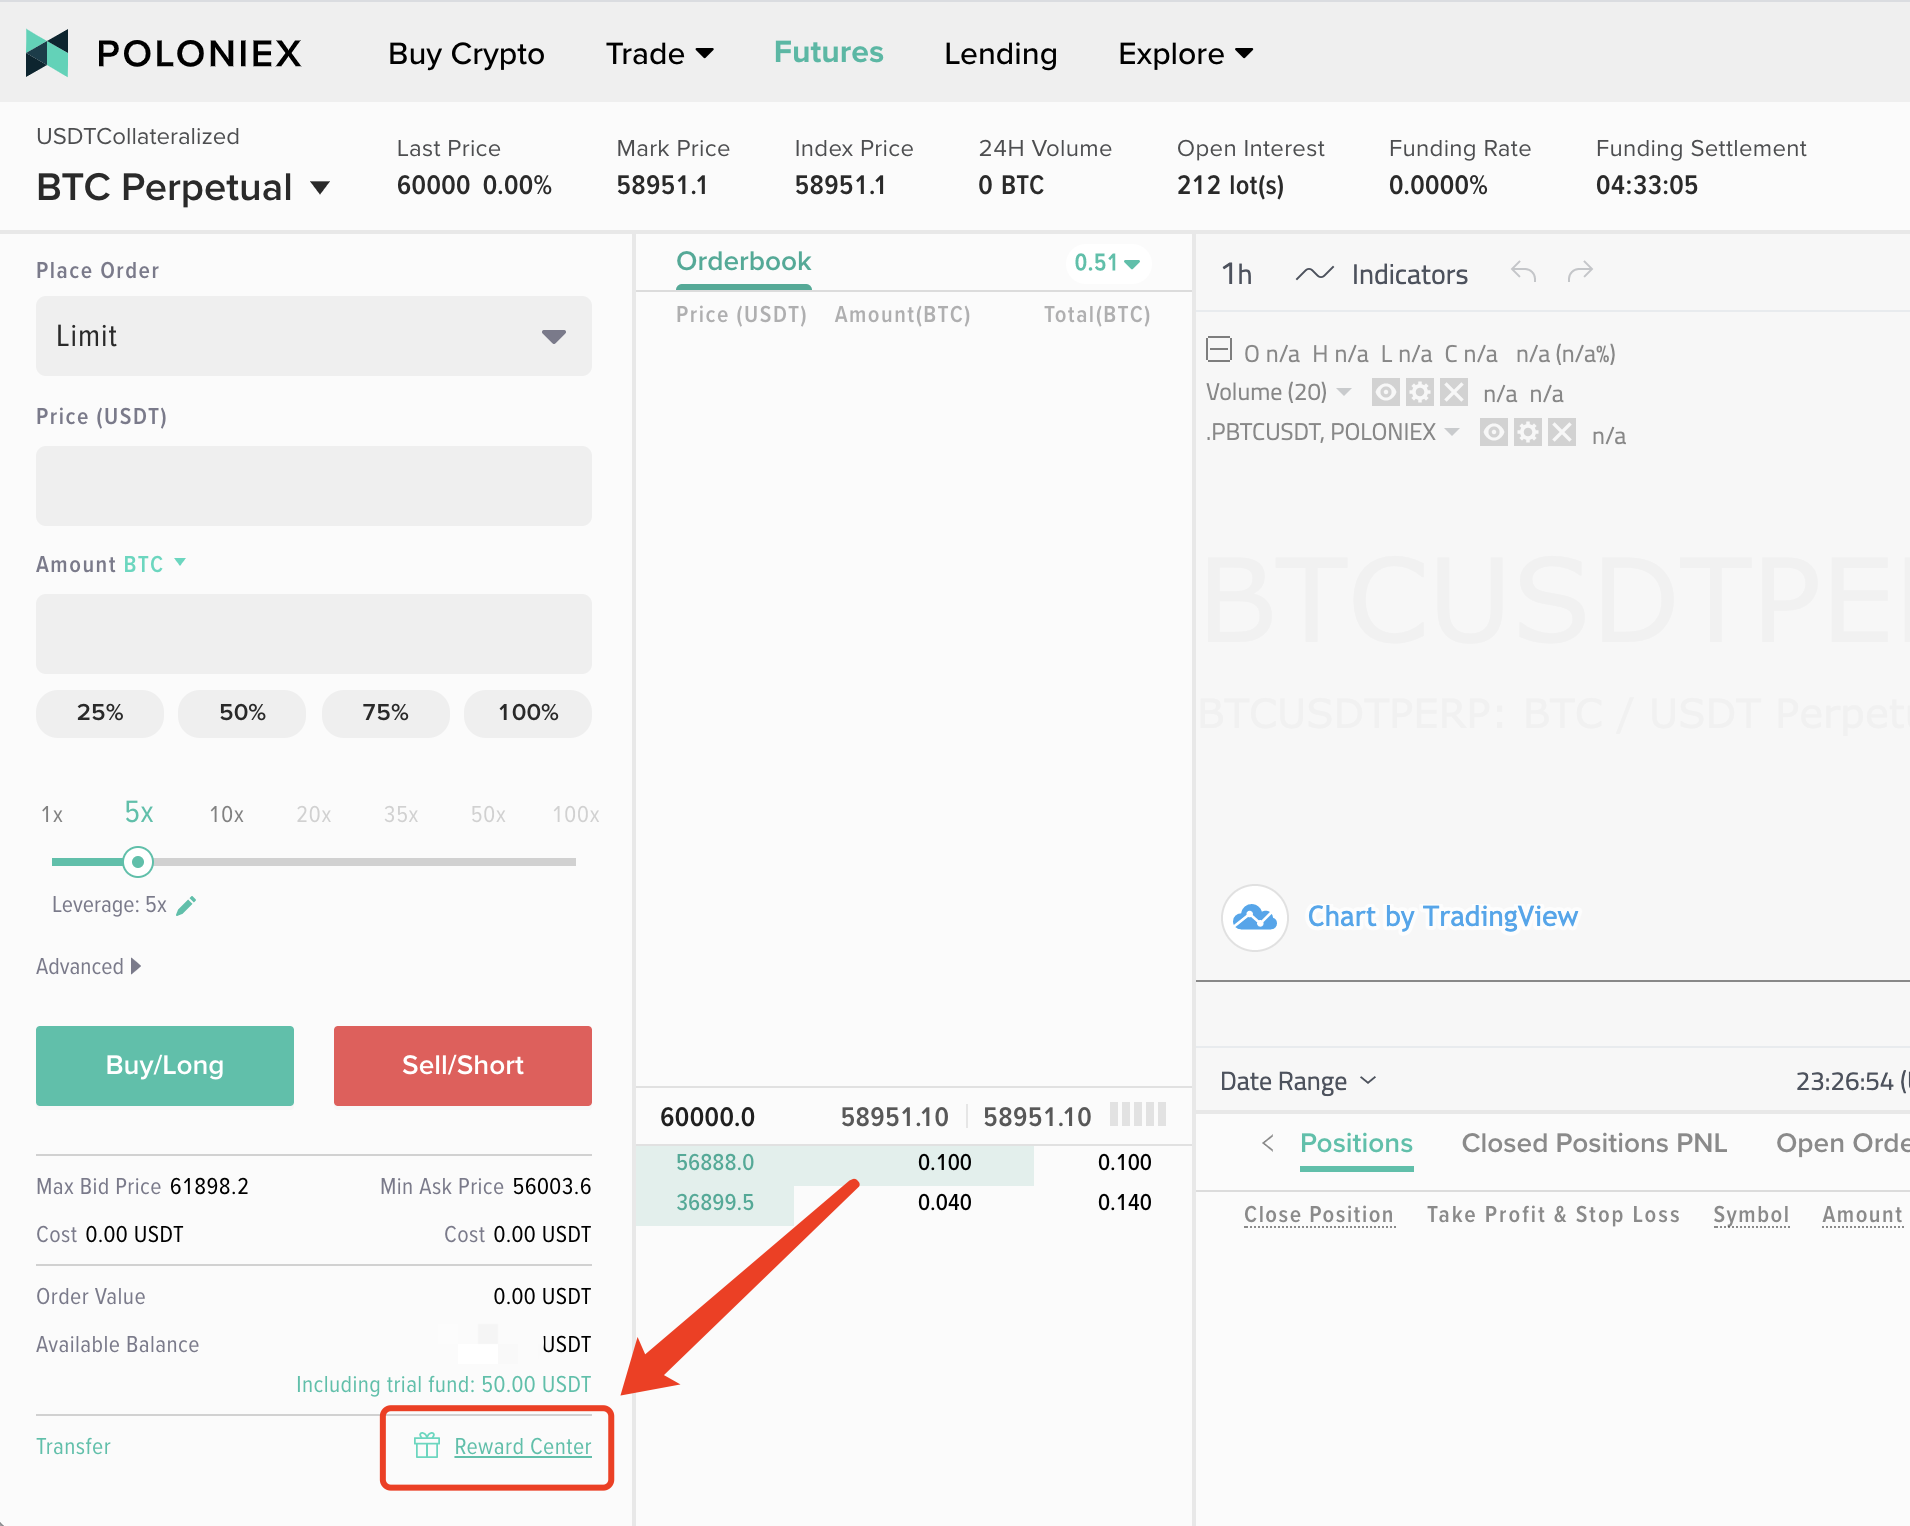Expand the BTC Perpetual contract selector
Image resolution: width=1910 pixels, height=1526 pixels.
click(x=320, y=188)
